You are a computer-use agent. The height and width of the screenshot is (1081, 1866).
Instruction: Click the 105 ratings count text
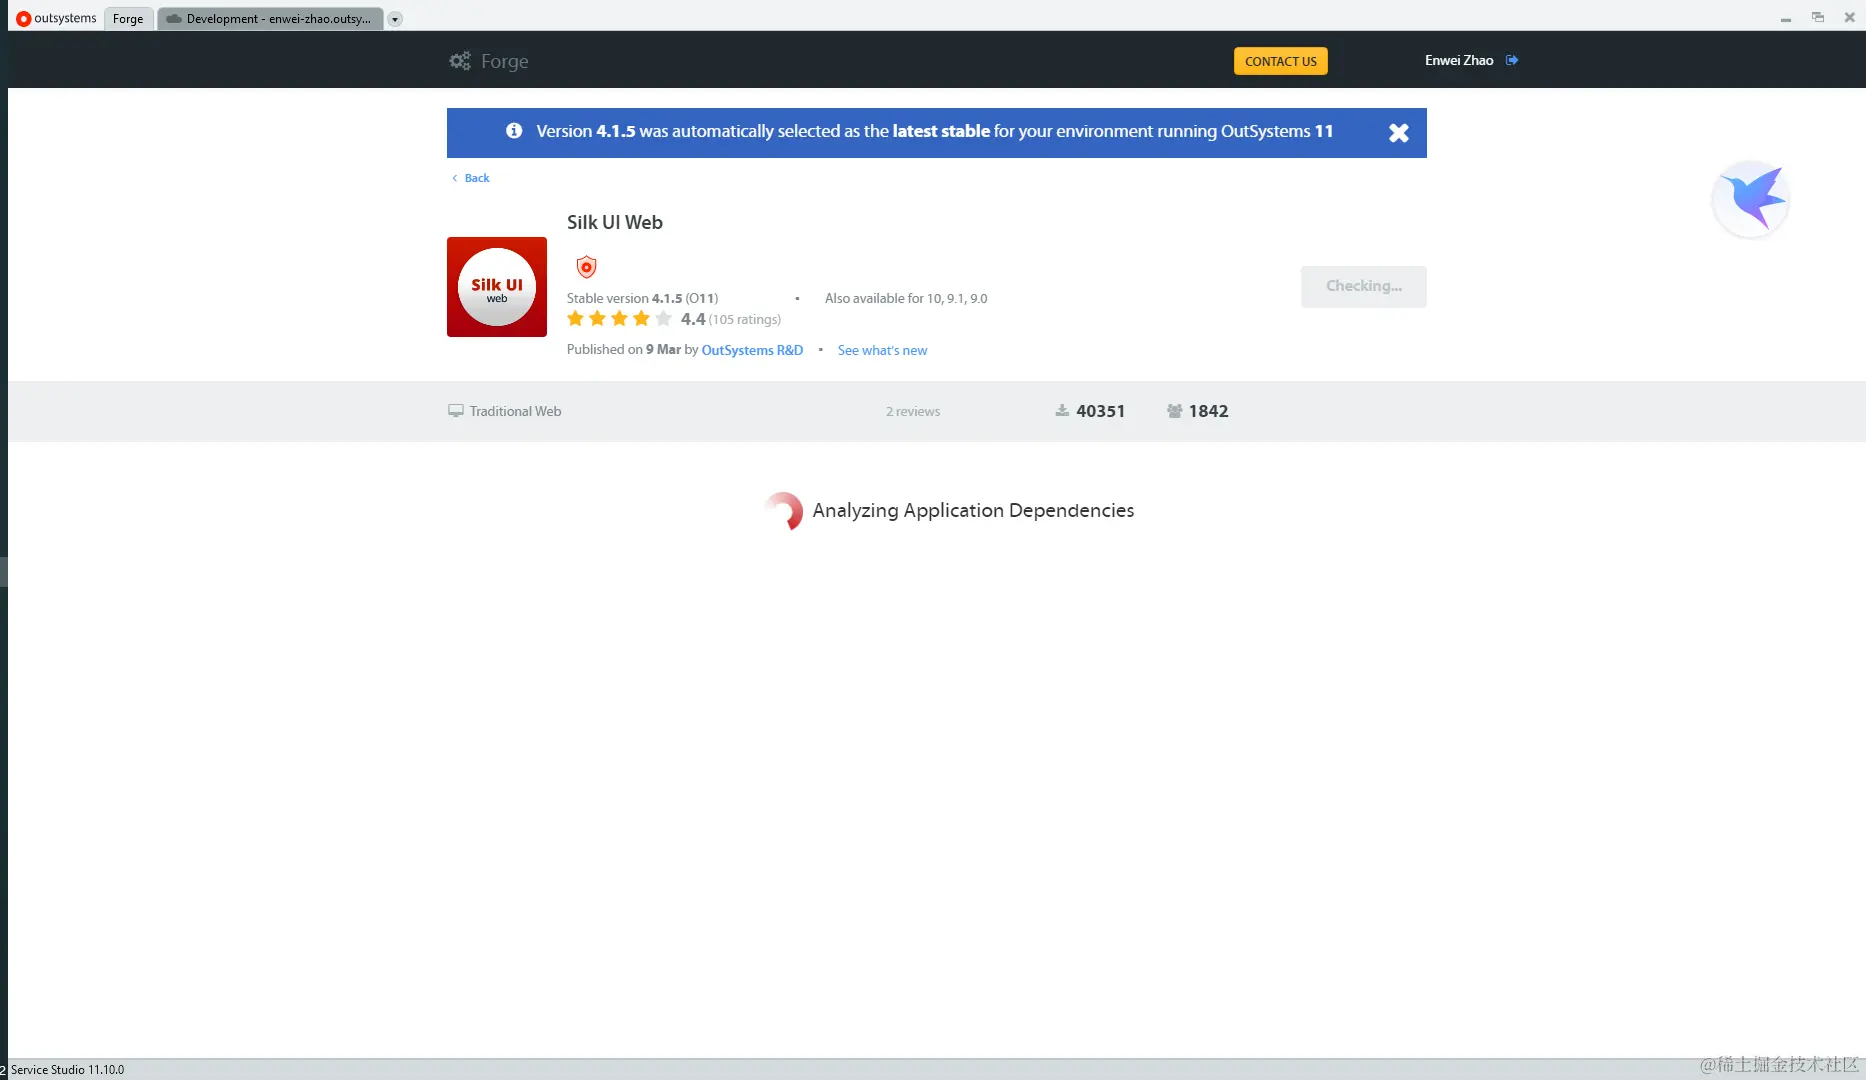click(x=745, y=320)
